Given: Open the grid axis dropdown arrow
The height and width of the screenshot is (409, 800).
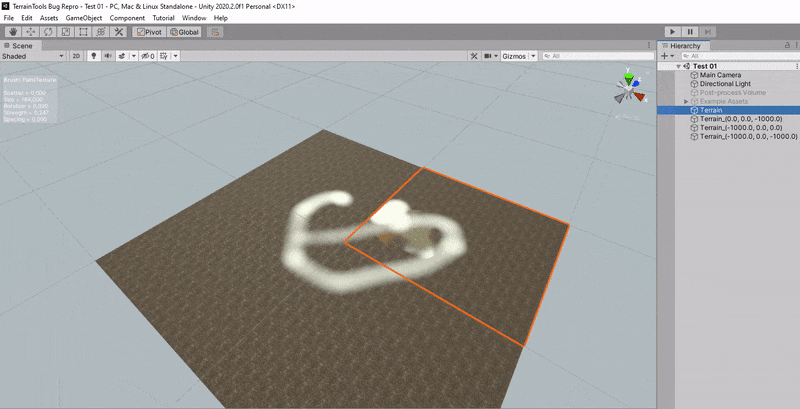Looking at the screenshot, I should click(176, 56).
